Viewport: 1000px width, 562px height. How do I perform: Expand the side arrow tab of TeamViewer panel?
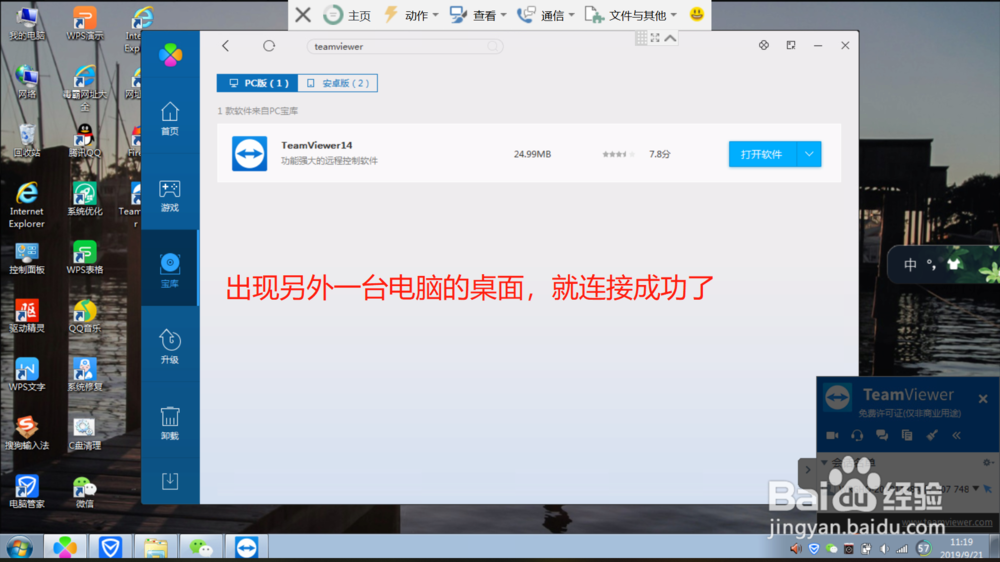tap(807, 470)
